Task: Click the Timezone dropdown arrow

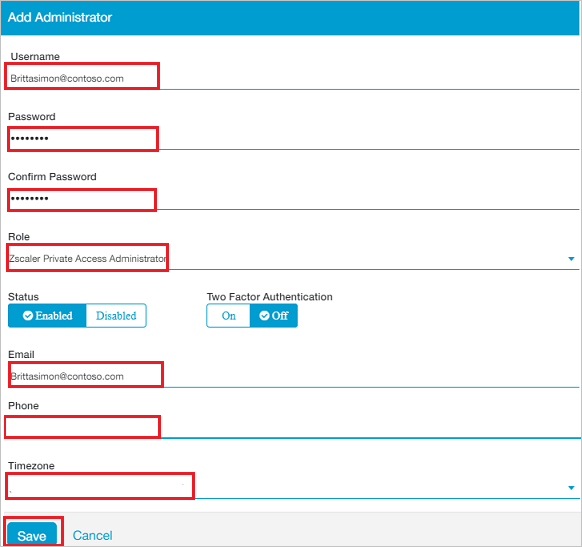Action: pyautogui.click(x=571, y=488)
